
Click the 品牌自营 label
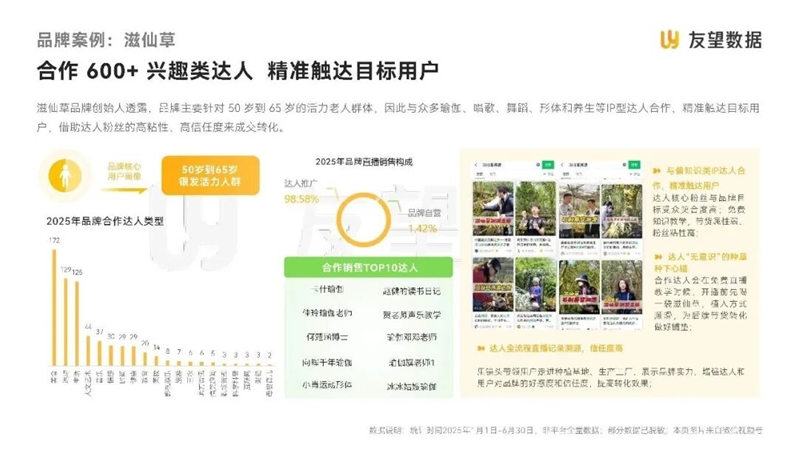424,213
